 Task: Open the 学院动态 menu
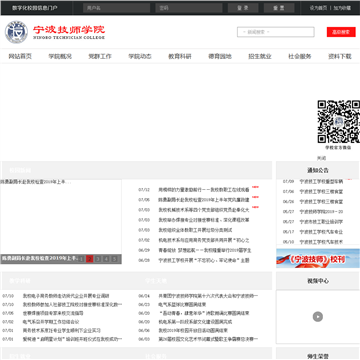140,56
